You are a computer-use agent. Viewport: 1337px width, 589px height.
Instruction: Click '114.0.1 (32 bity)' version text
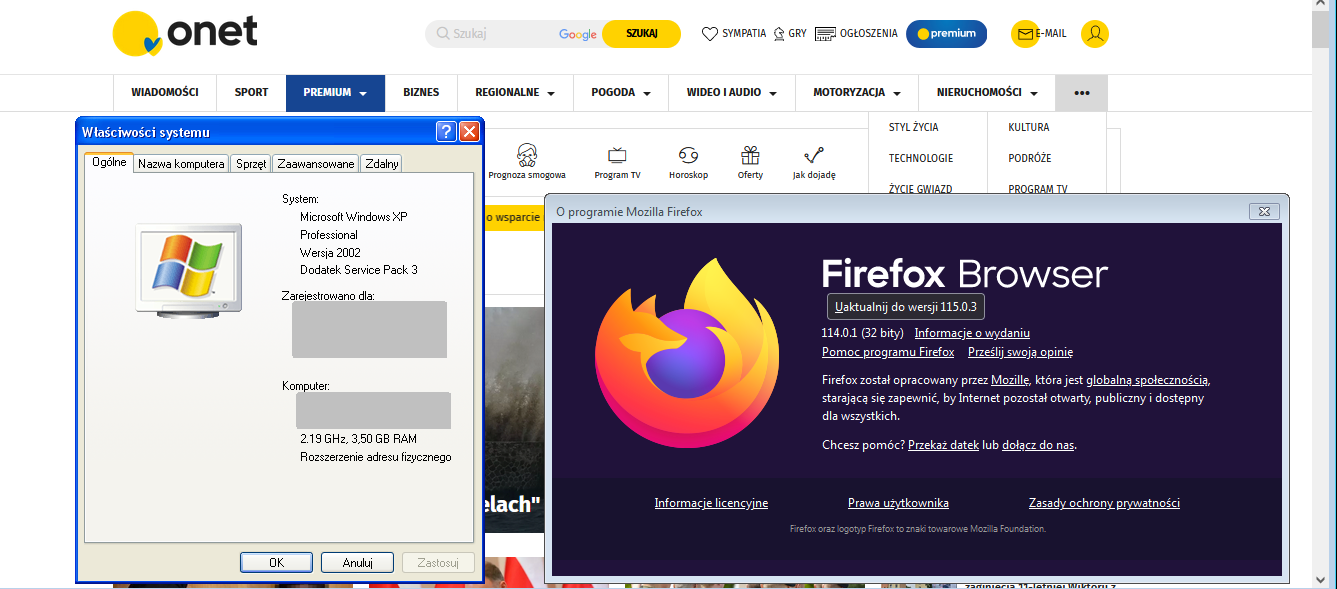pyautogui.click(x=862, y=333)
